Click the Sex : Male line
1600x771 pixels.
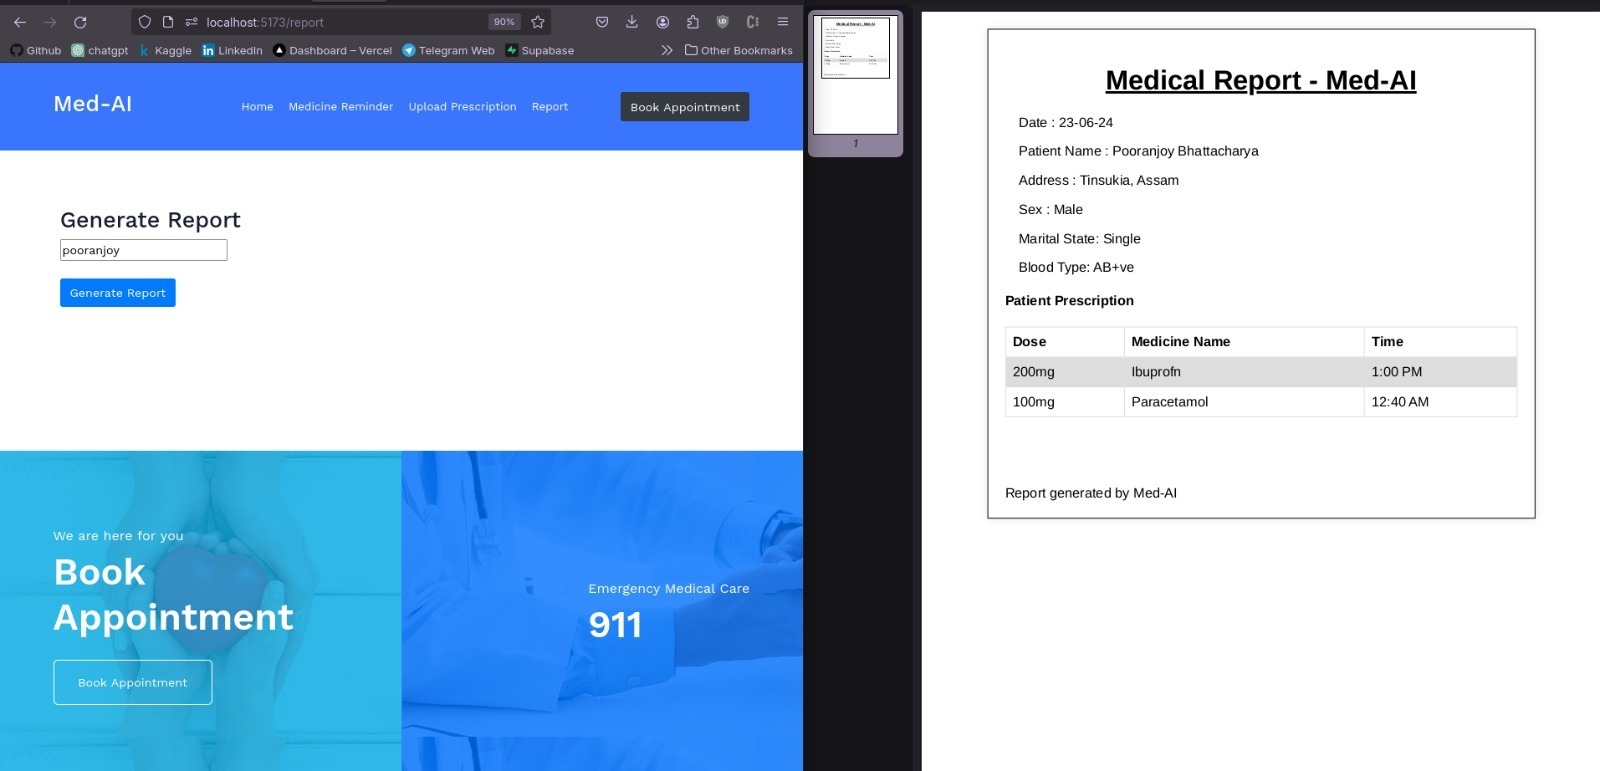tap(1050, 209)
